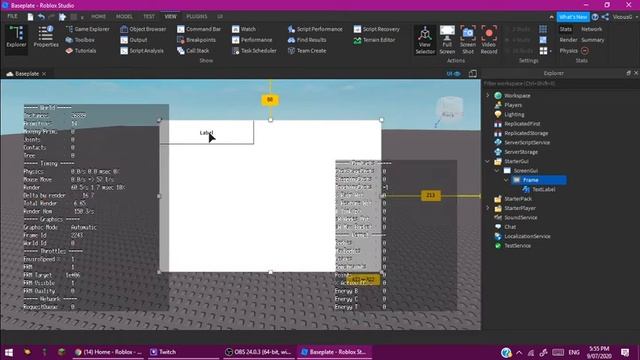The image size is (640, 360).
Task: Switch to the HOME ribbon tab
Action: pyautogui.click(x=98, y=16)
